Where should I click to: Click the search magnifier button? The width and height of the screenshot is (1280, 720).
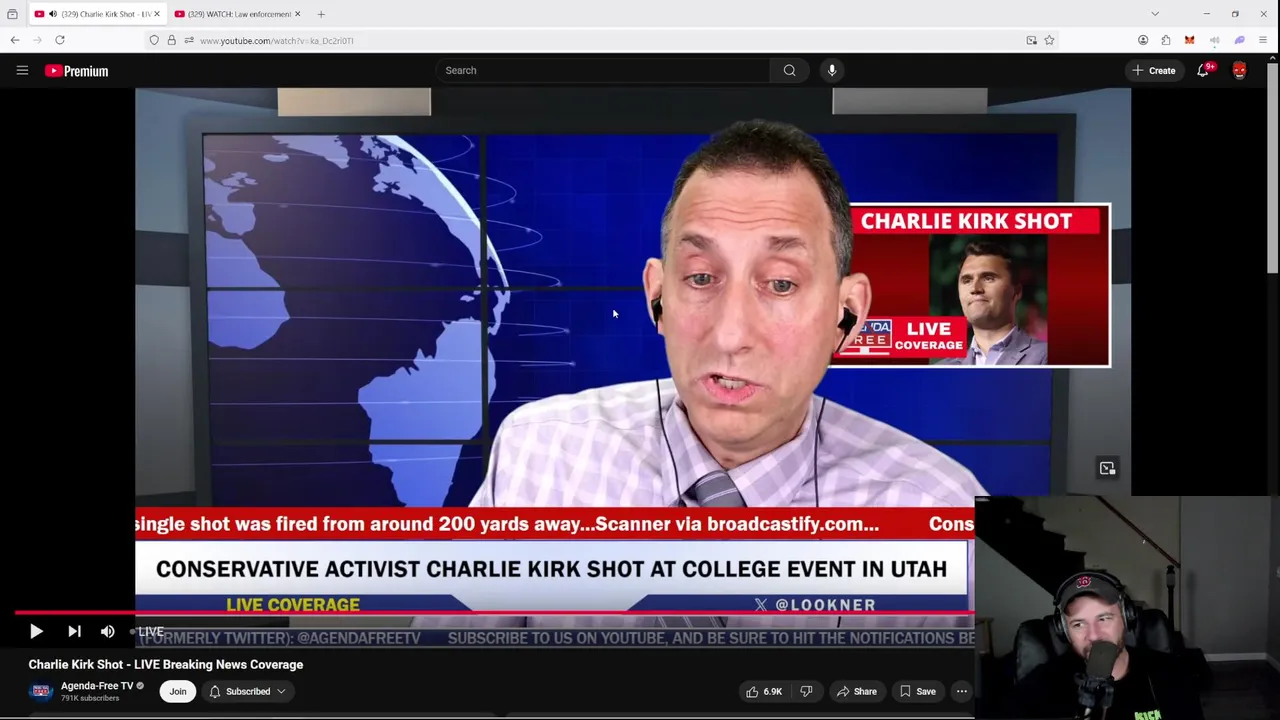790,70
